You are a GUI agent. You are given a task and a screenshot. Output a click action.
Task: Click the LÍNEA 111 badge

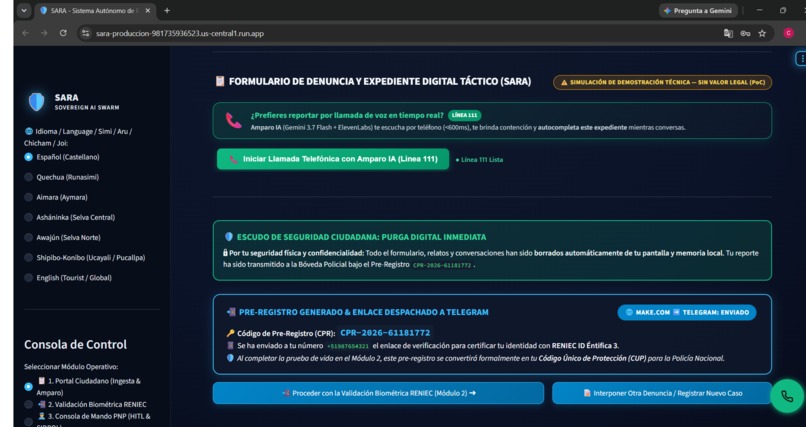(x=464, y=116)
